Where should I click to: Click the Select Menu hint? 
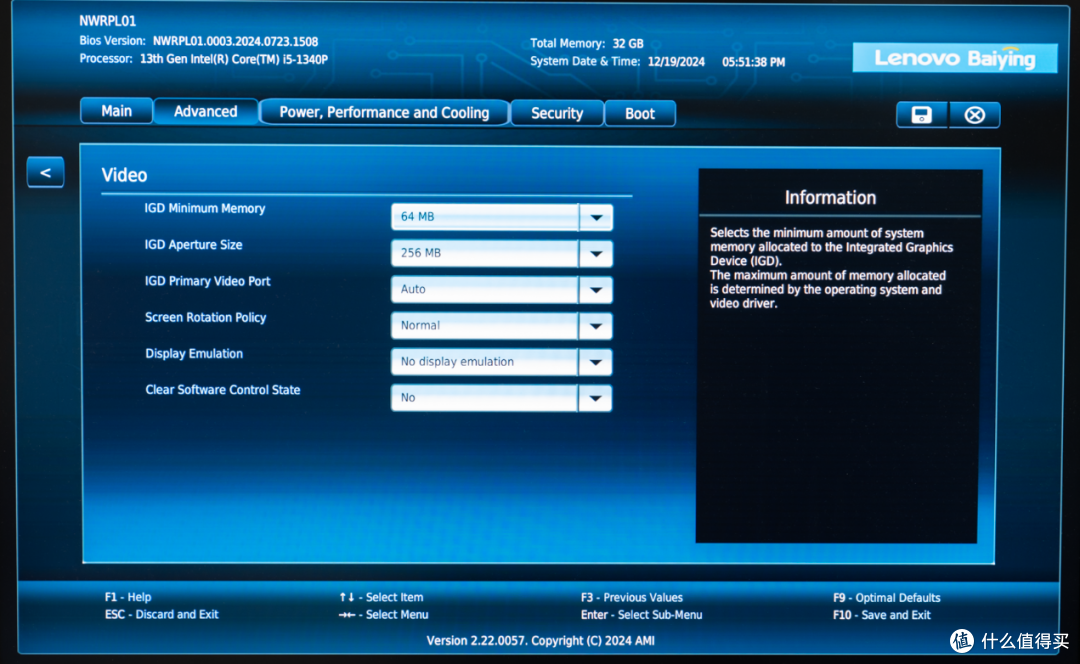pyautogui.click(x=384, y=614)
